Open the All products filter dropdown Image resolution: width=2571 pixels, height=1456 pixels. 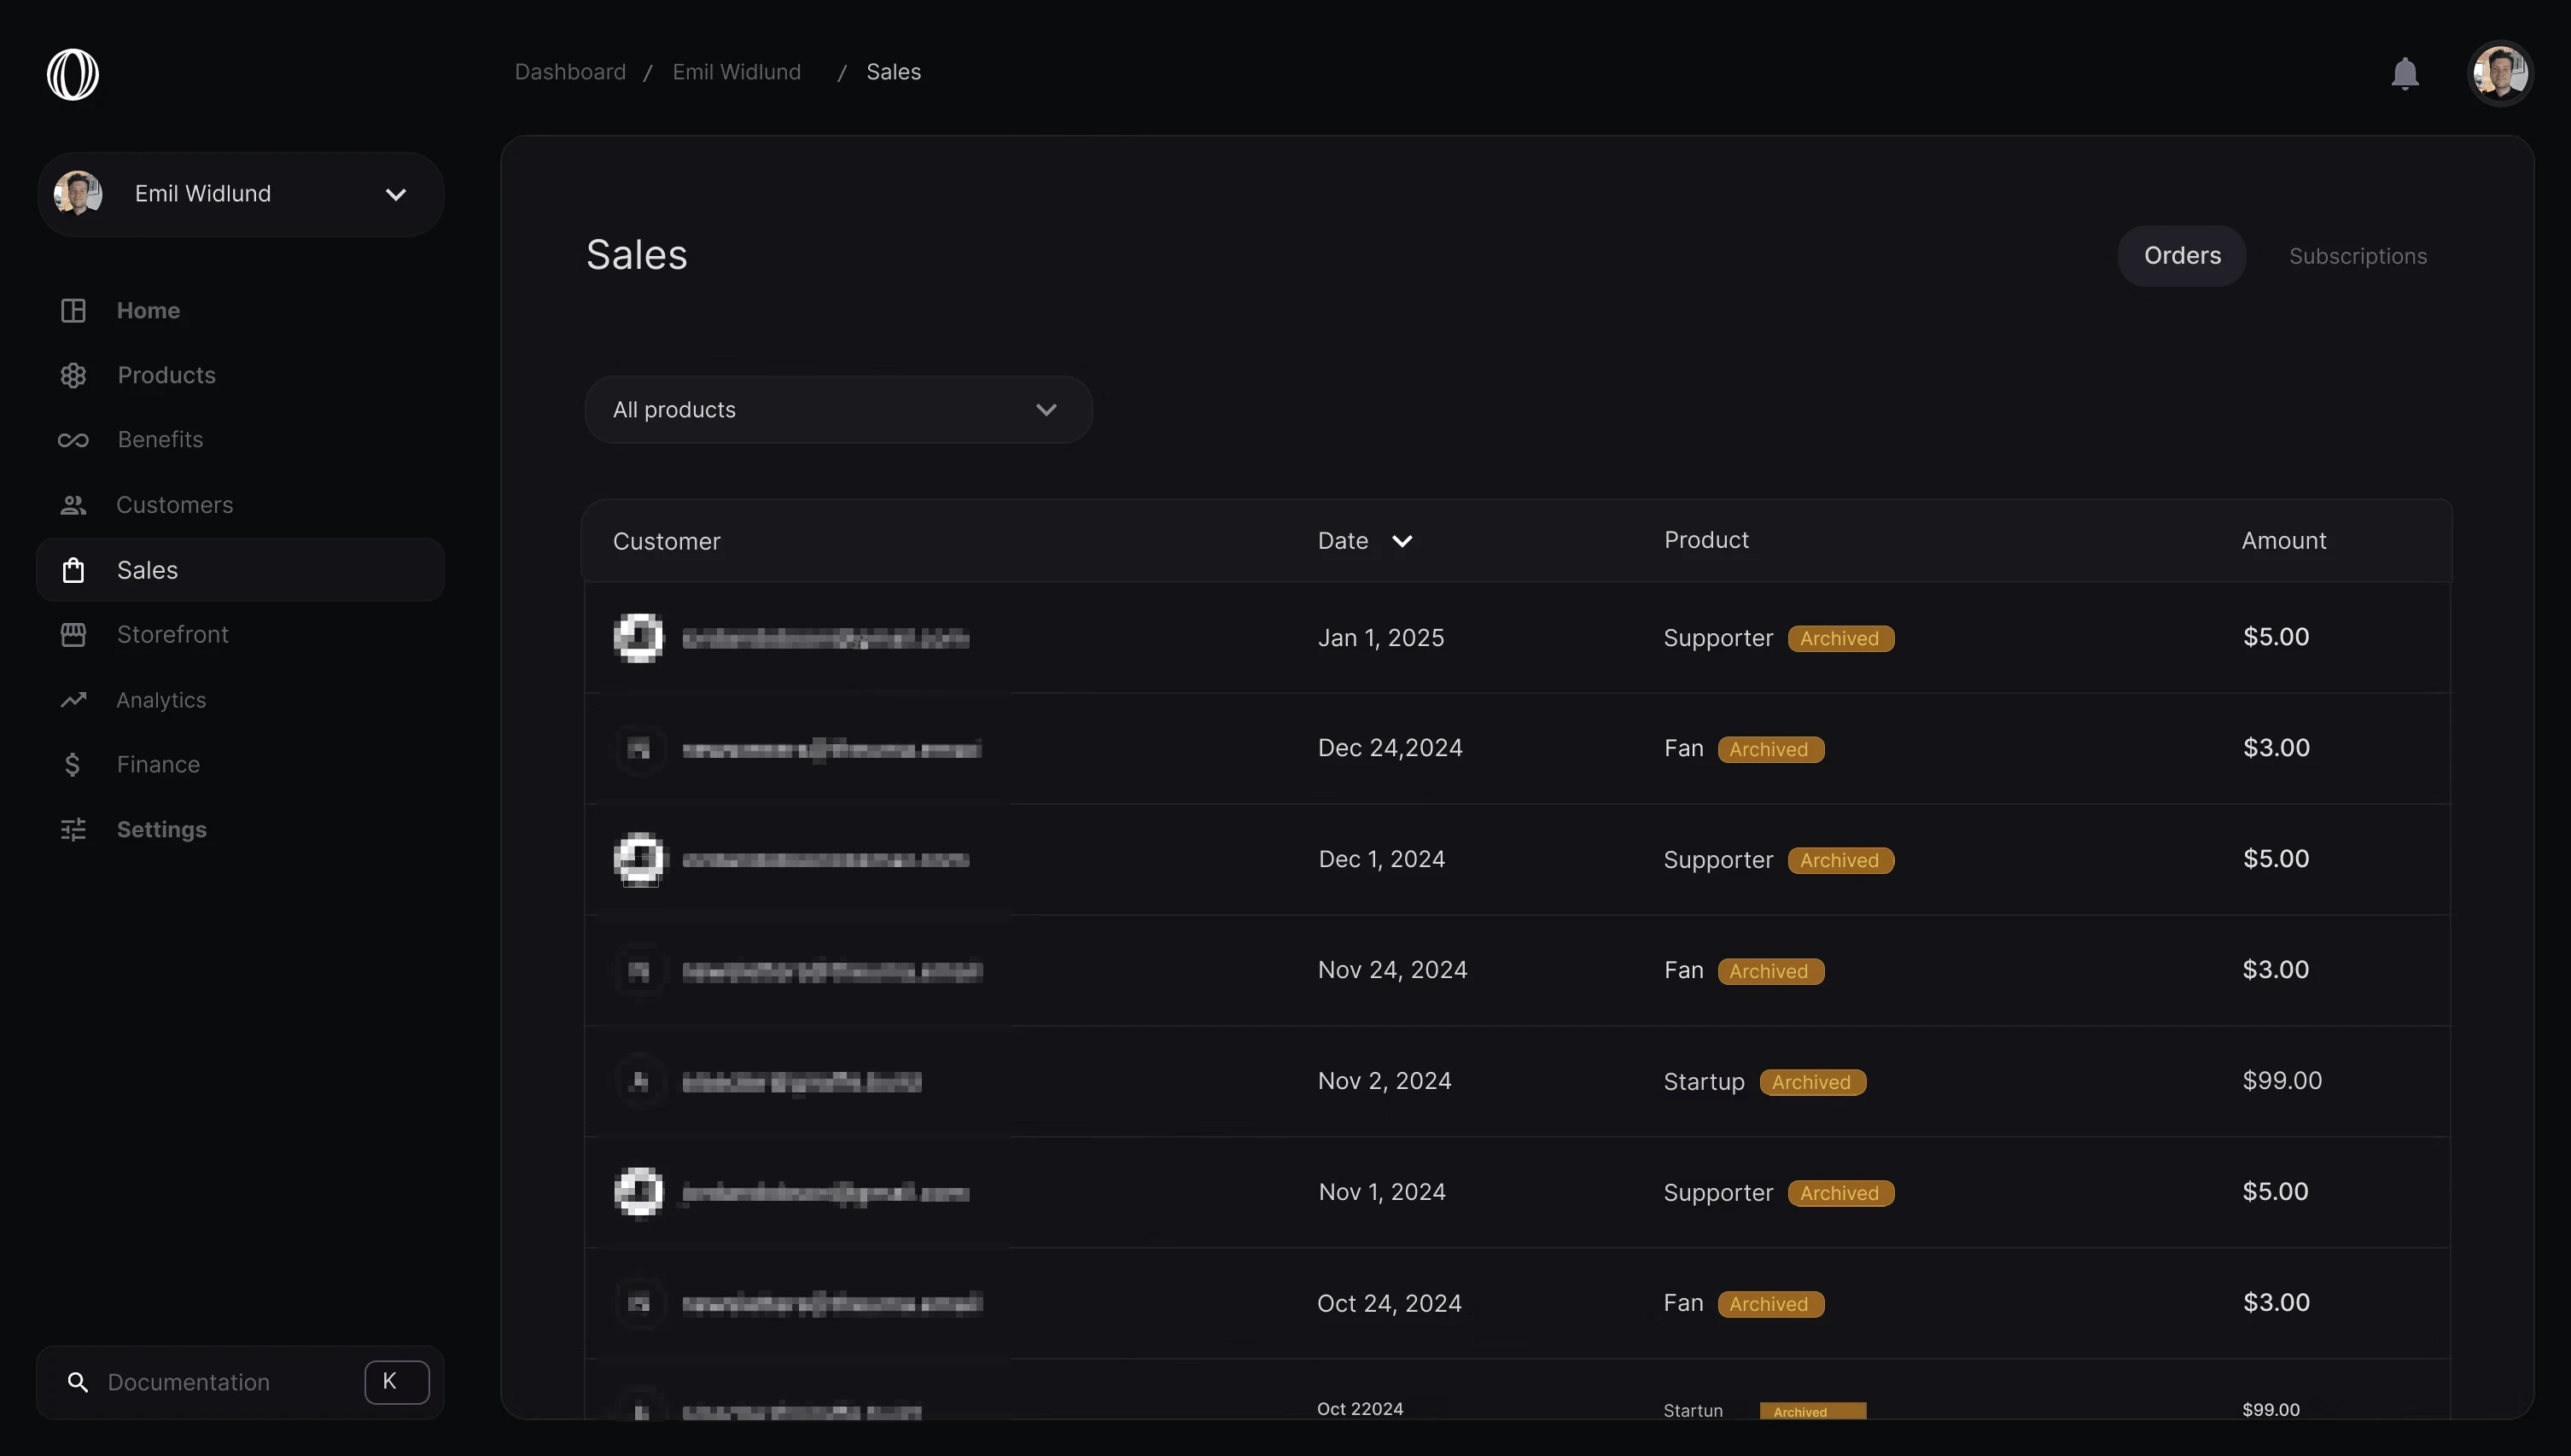tap(838, 410)
